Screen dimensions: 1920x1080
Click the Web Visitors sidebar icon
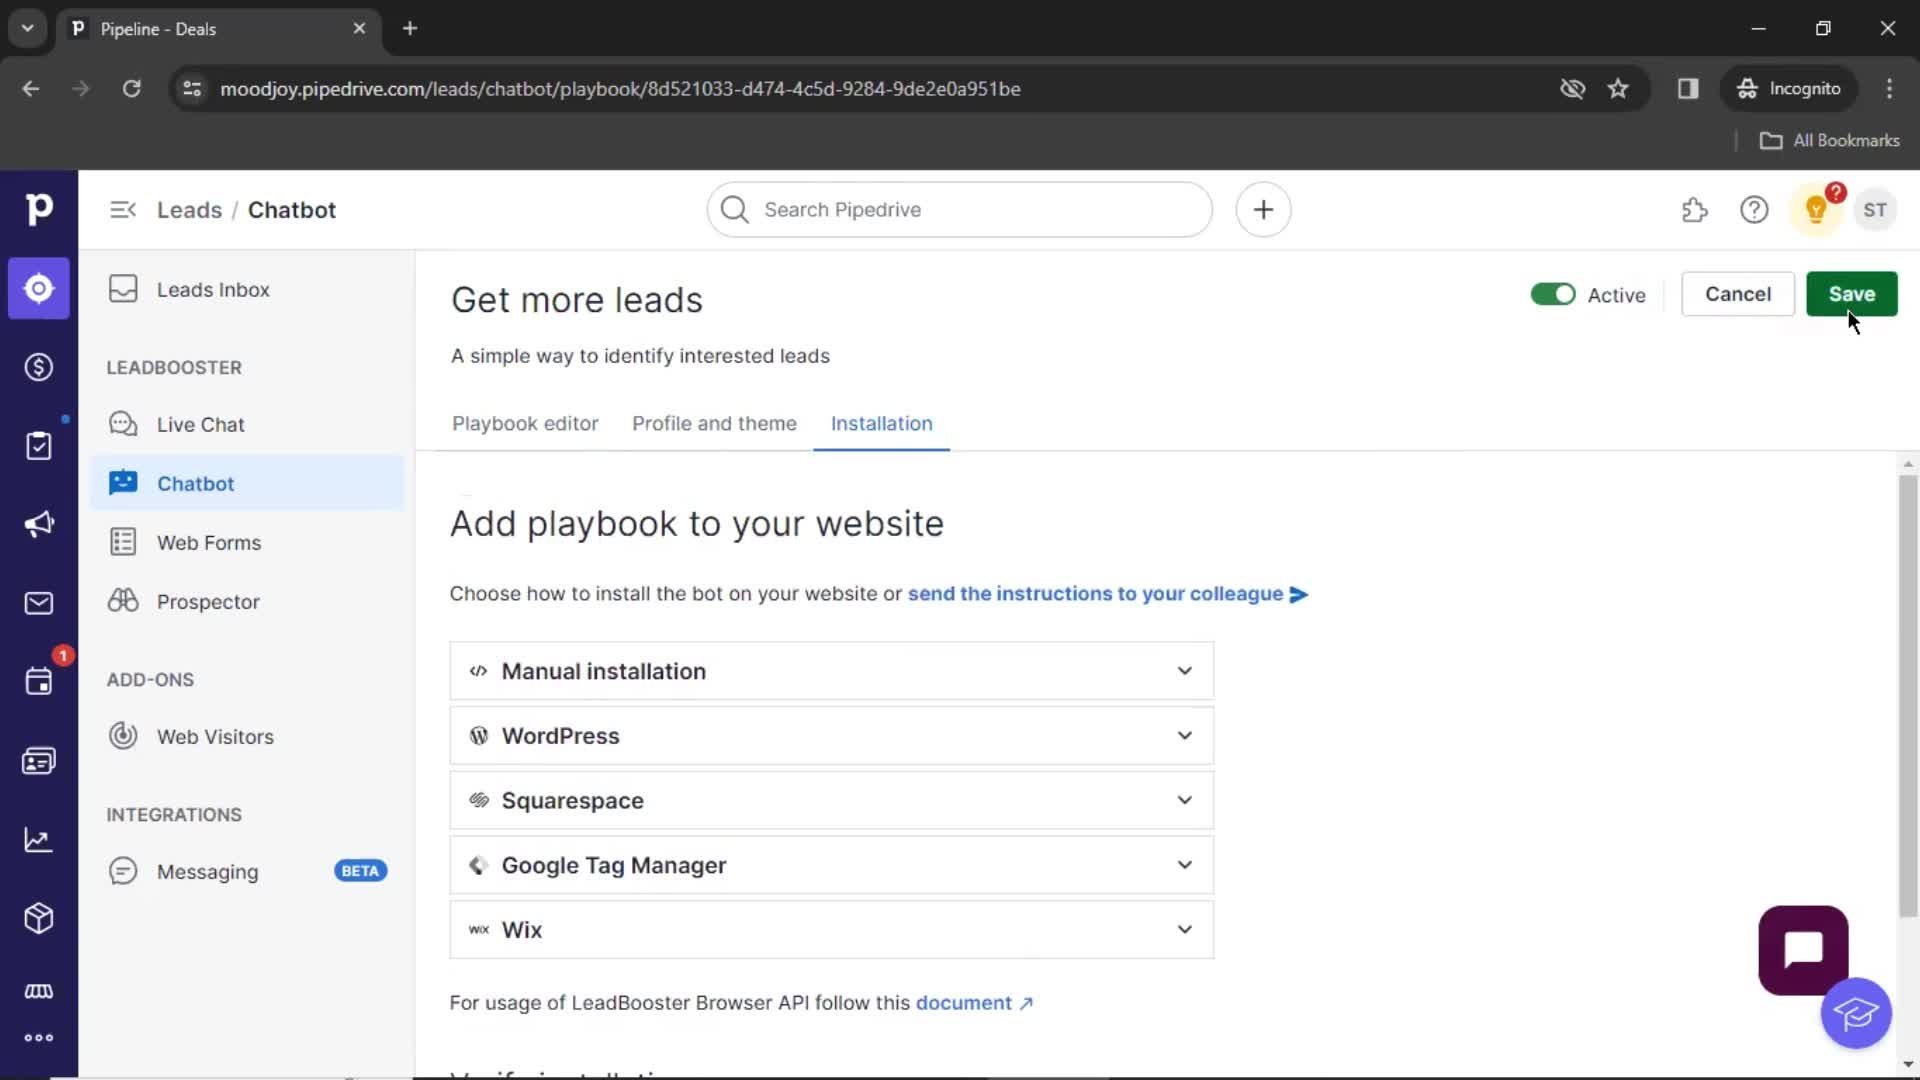(123, 736)
